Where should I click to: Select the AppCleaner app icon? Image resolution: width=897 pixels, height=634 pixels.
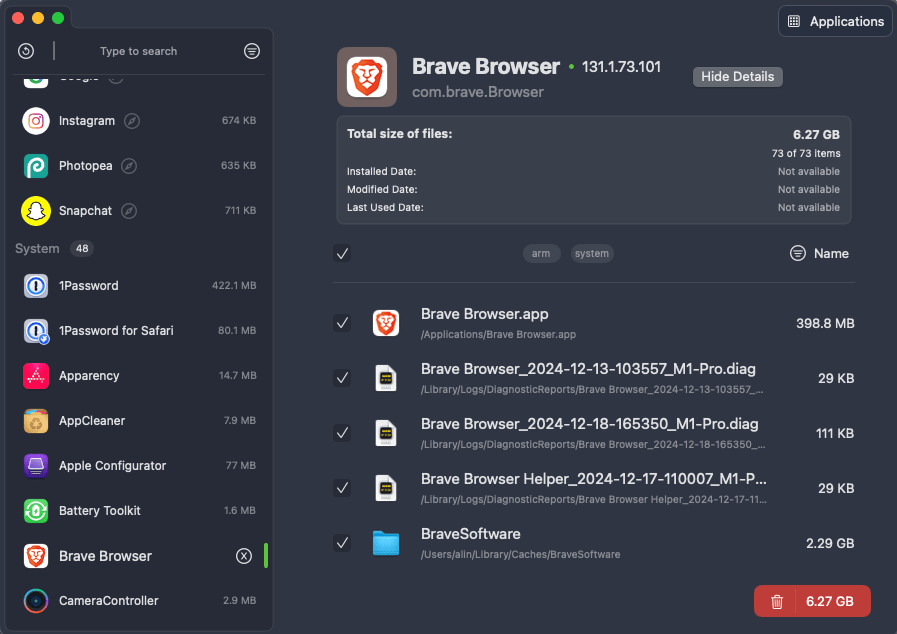[x=36, y=421]
